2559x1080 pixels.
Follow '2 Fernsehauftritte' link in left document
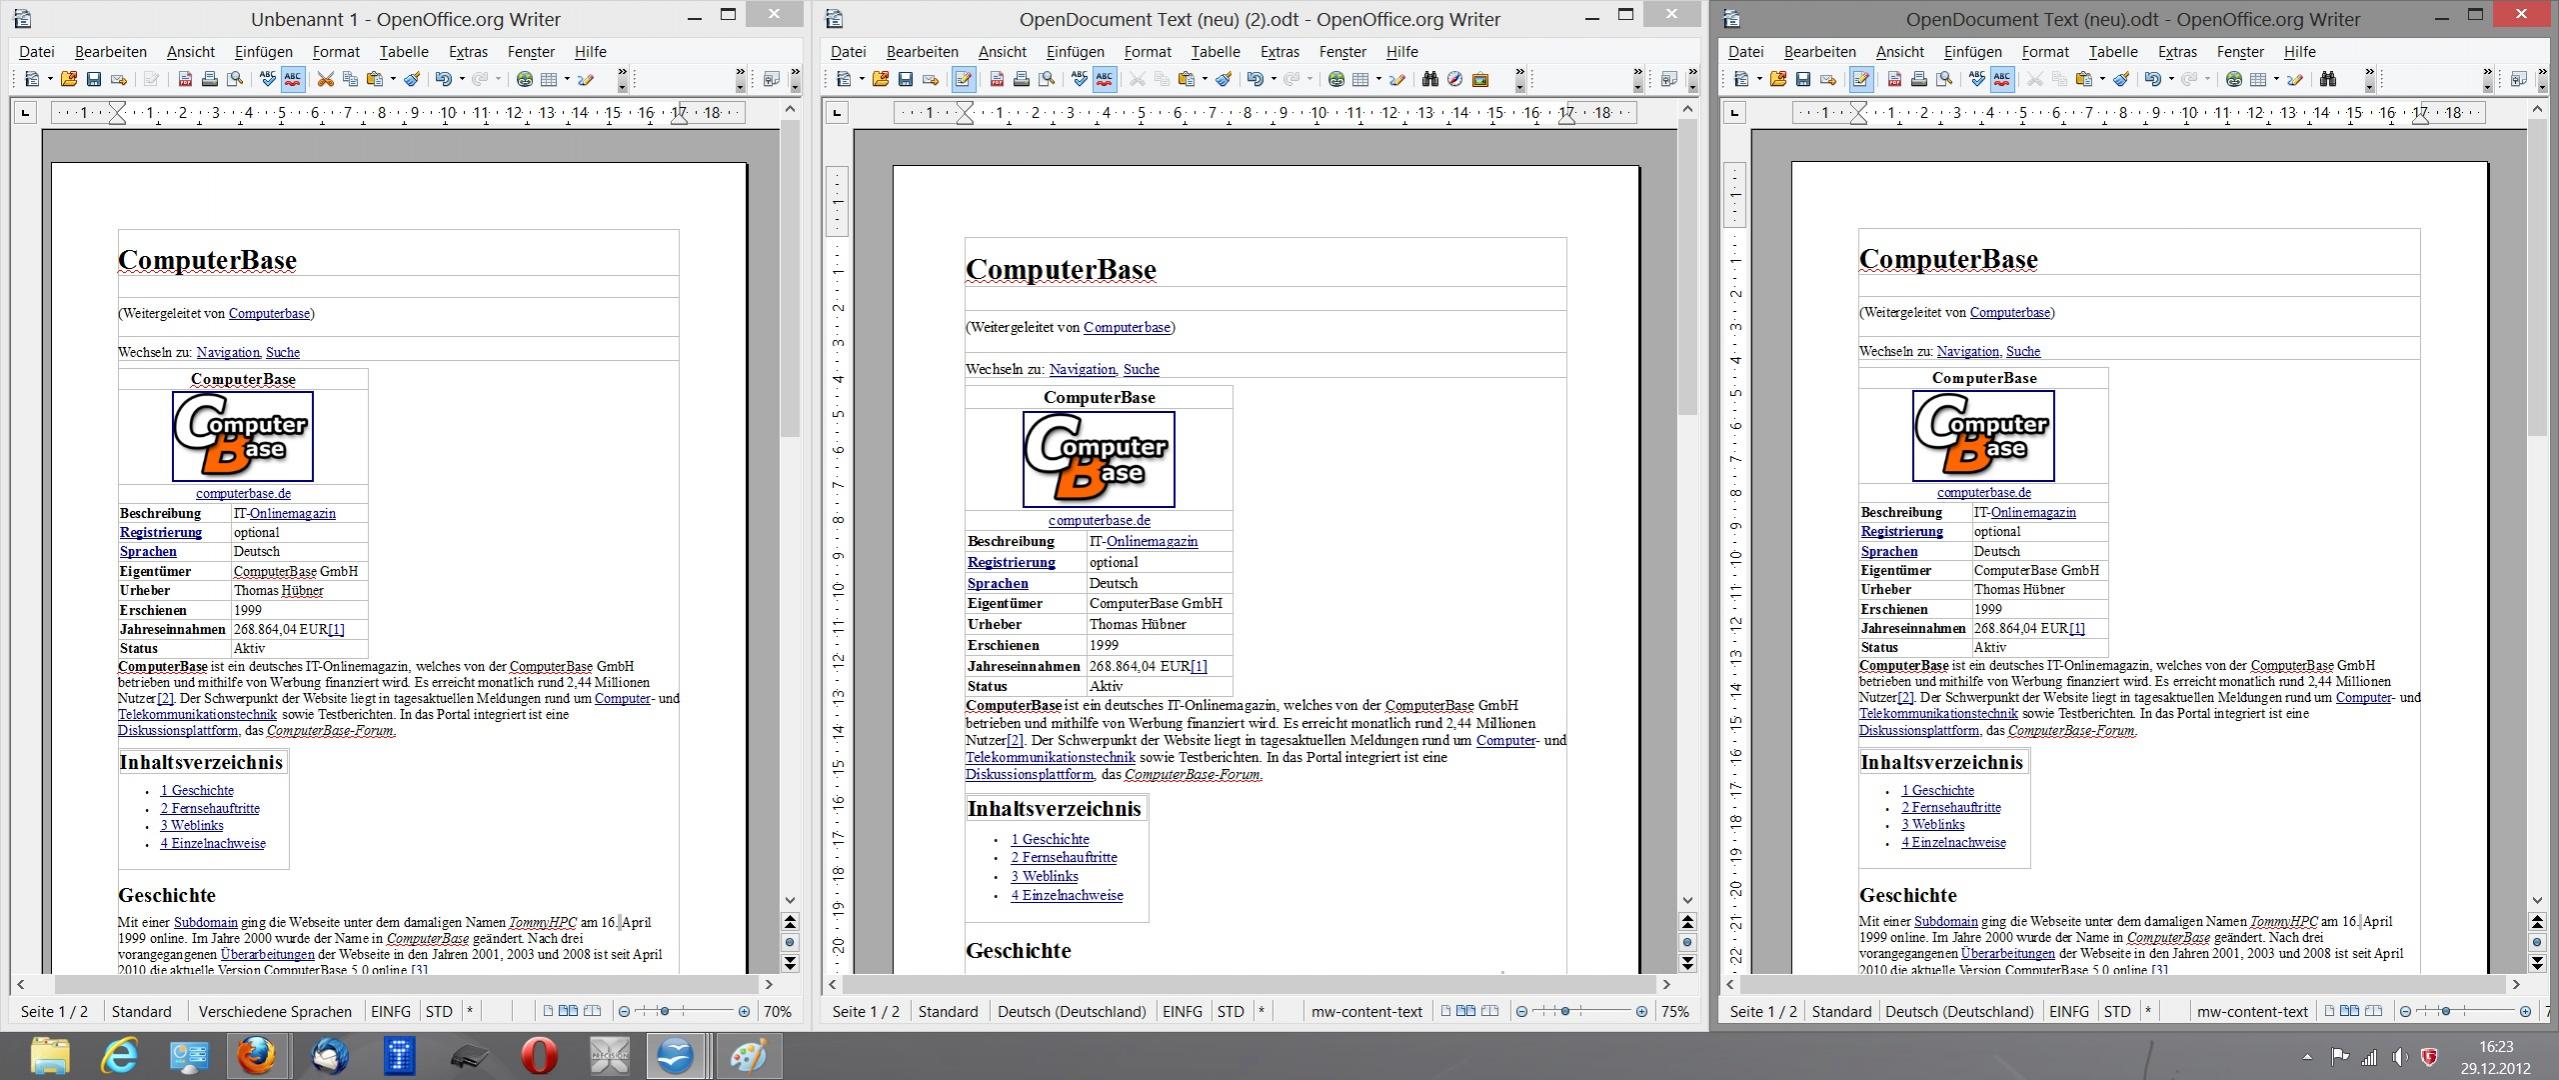point(210,808)
